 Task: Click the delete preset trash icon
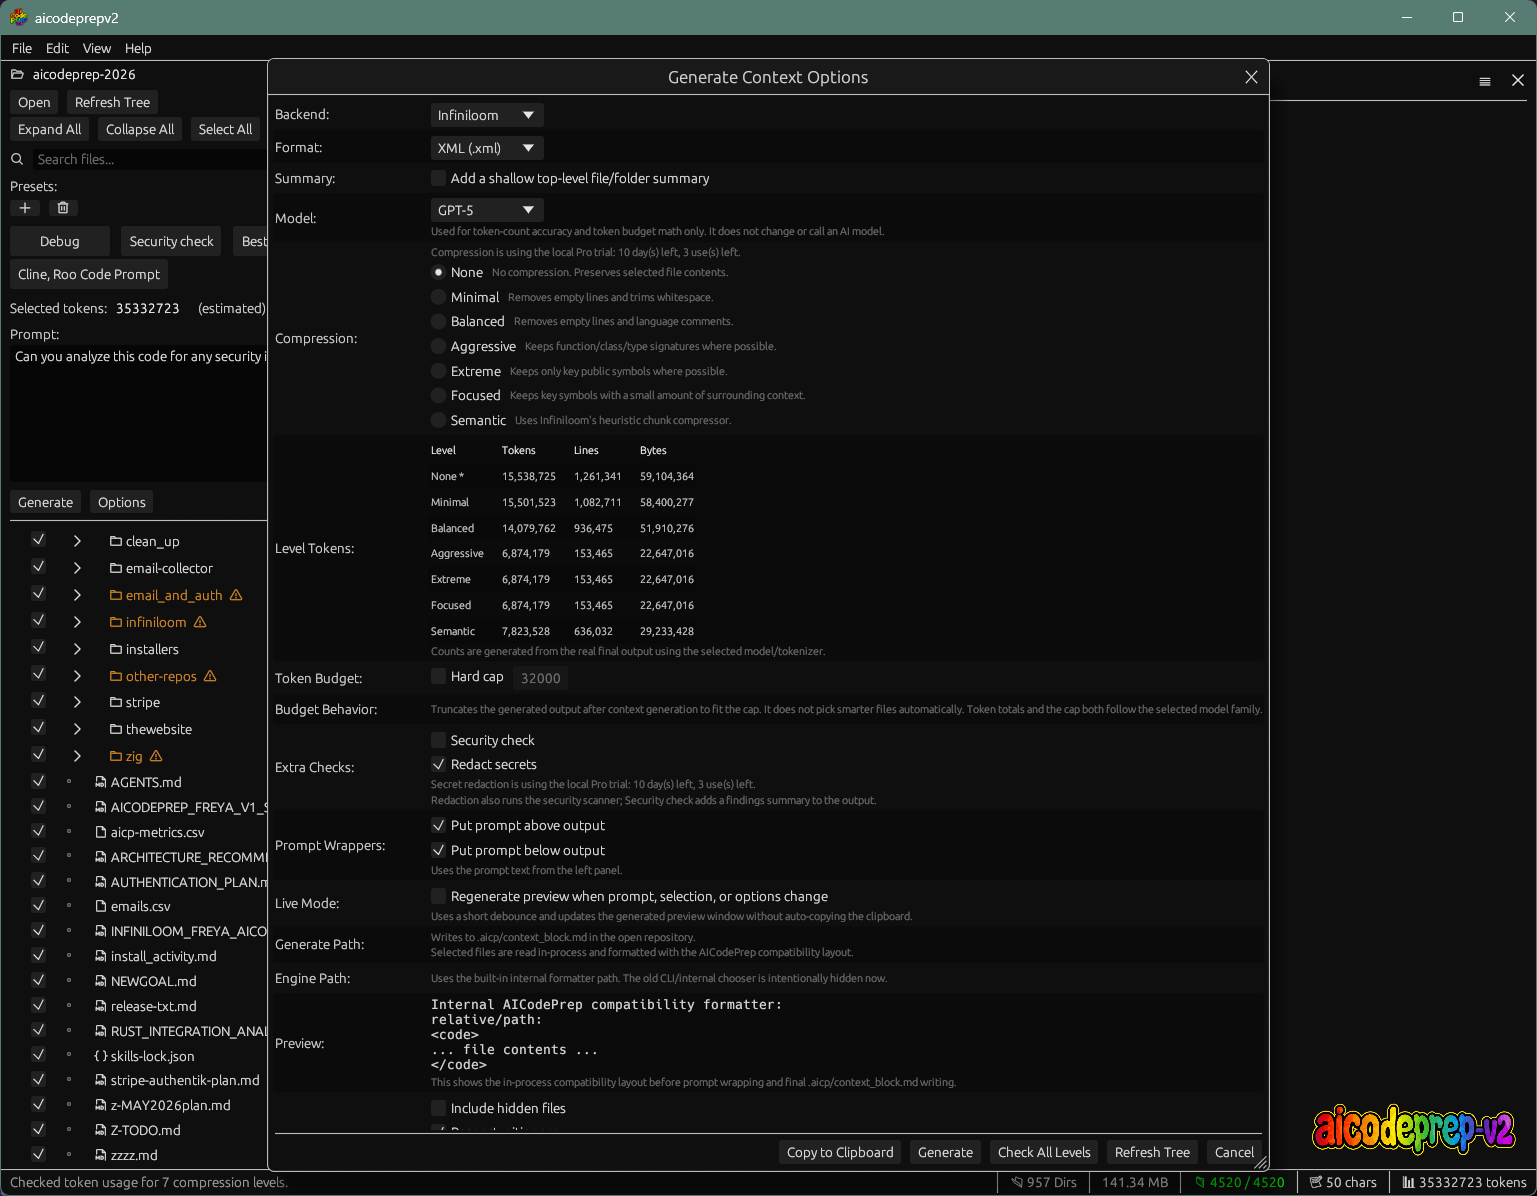[63, 208]
